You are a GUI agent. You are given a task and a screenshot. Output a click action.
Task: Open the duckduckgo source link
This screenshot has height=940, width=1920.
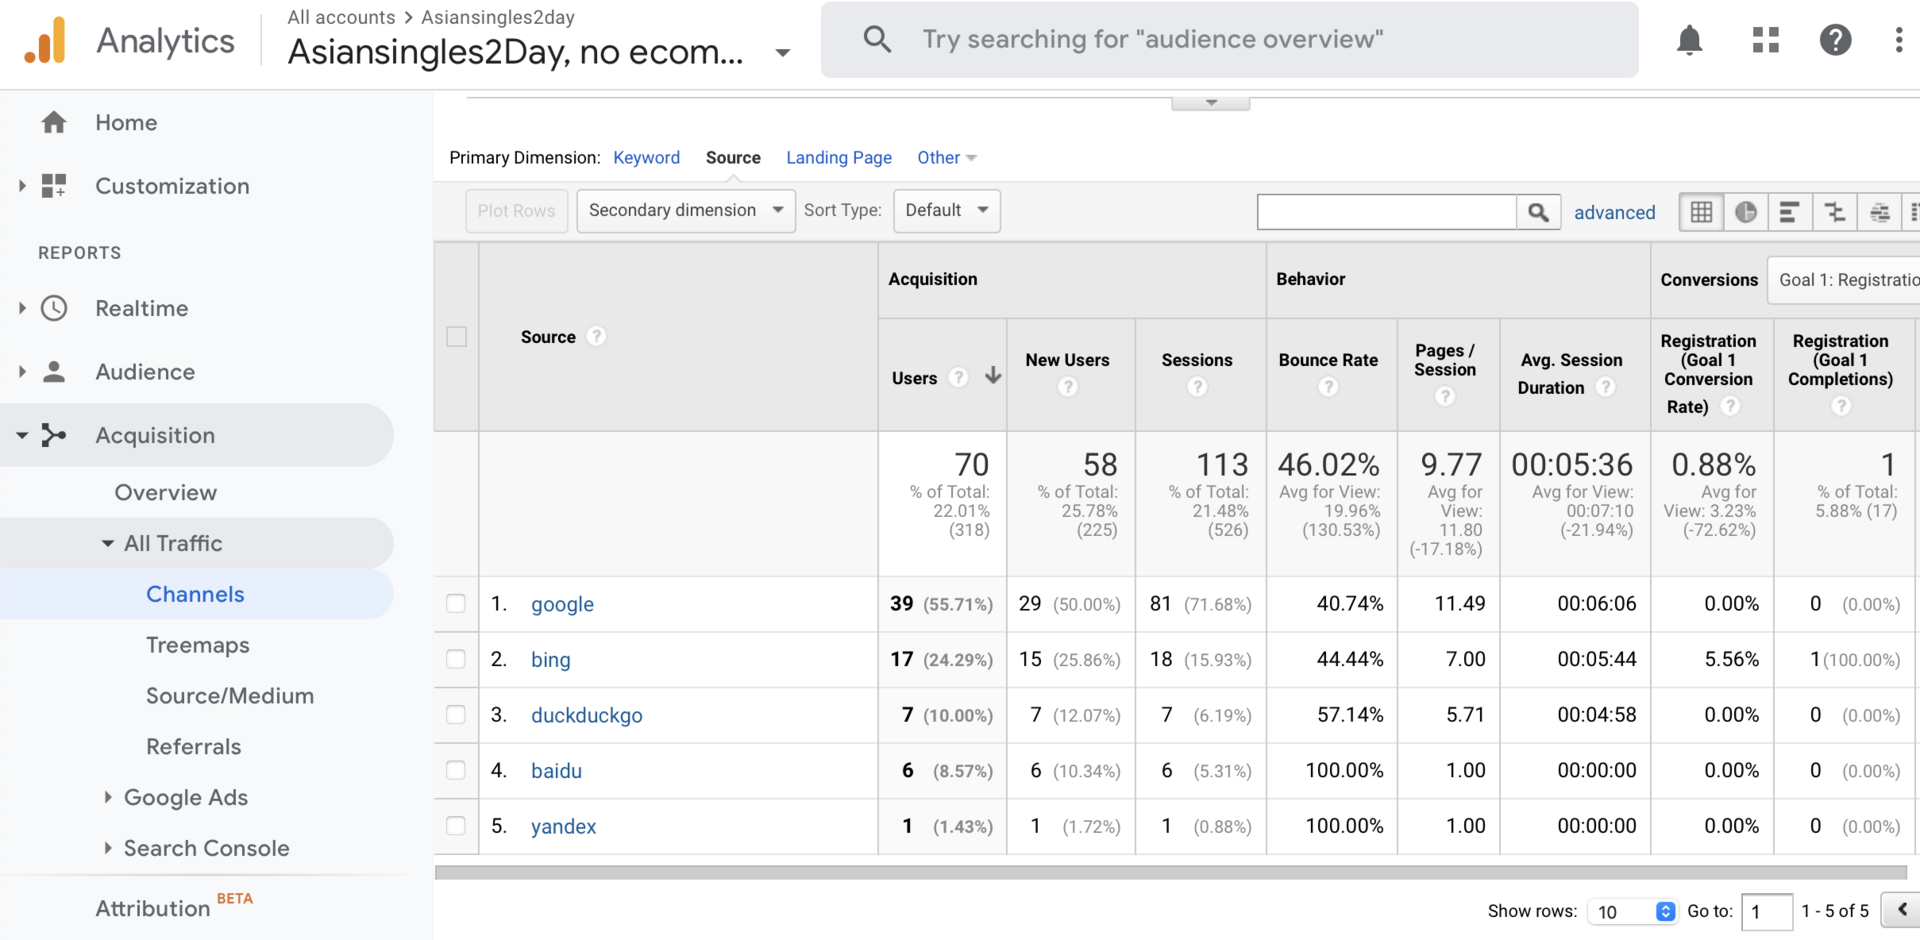pos(587,715)
